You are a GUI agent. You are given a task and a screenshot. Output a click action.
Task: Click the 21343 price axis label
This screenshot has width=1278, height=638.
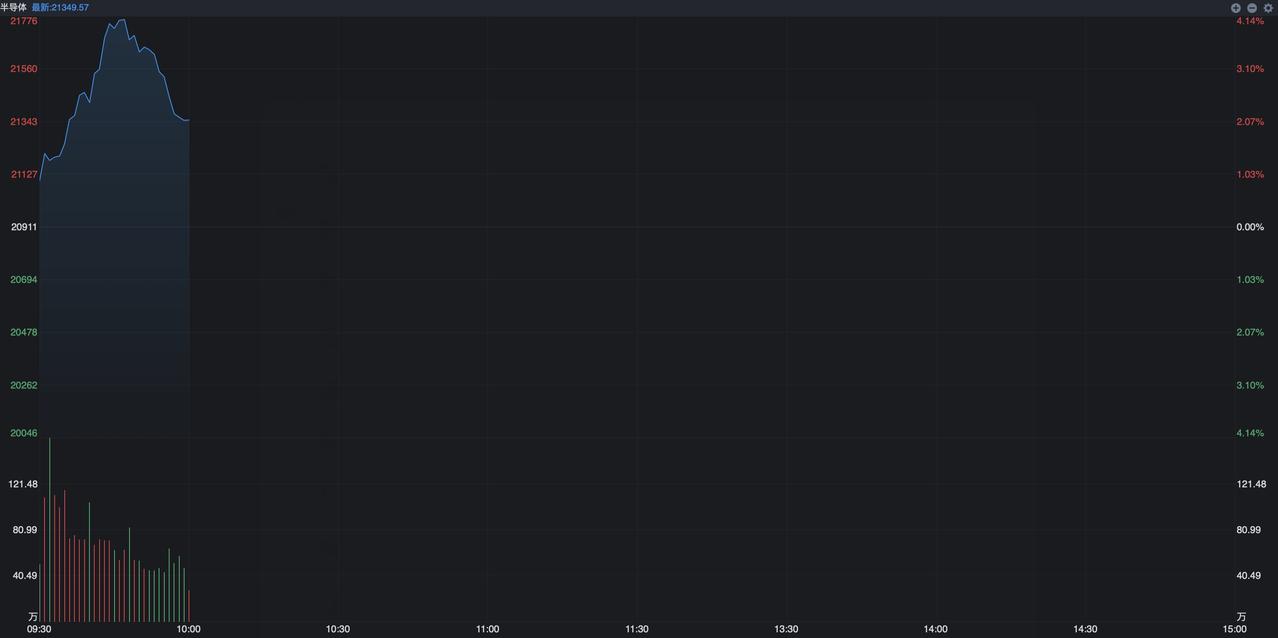(x=24, y=122)
